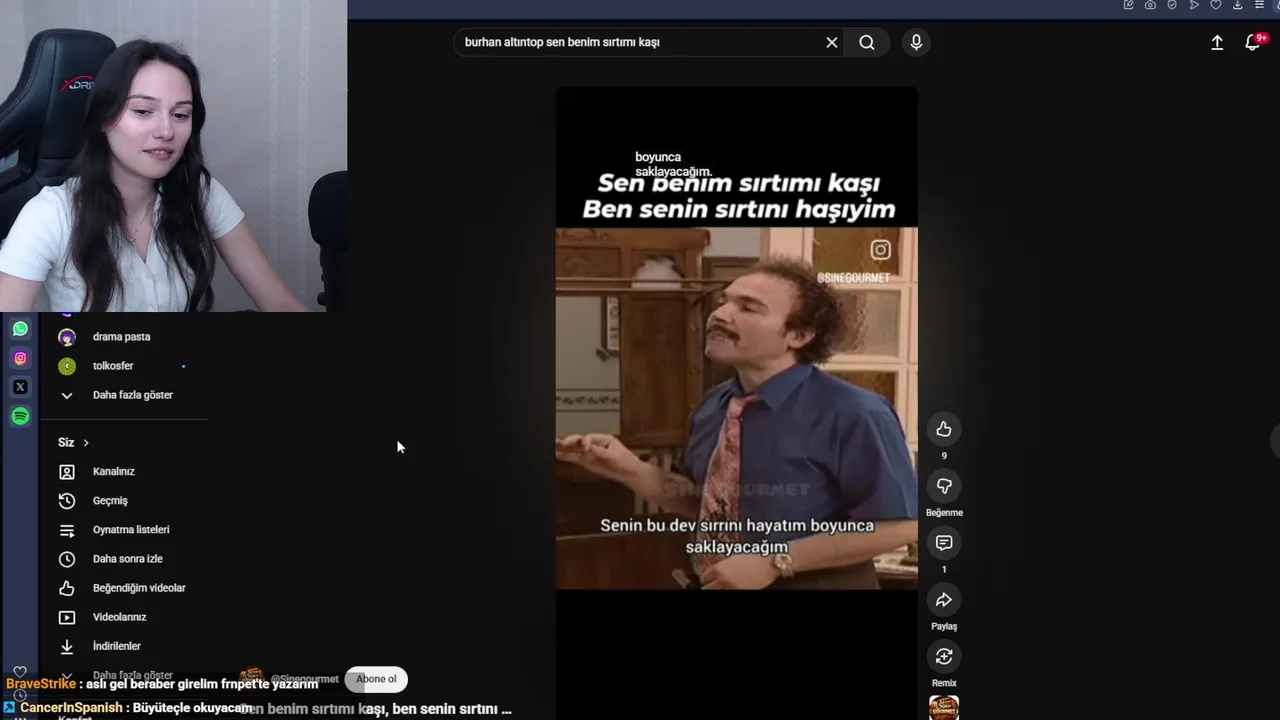The height and width of the screenshot is (720, 1280).
Task: Click the browser toolbar edit/note icon
Action: click(x=1129, y=5)
